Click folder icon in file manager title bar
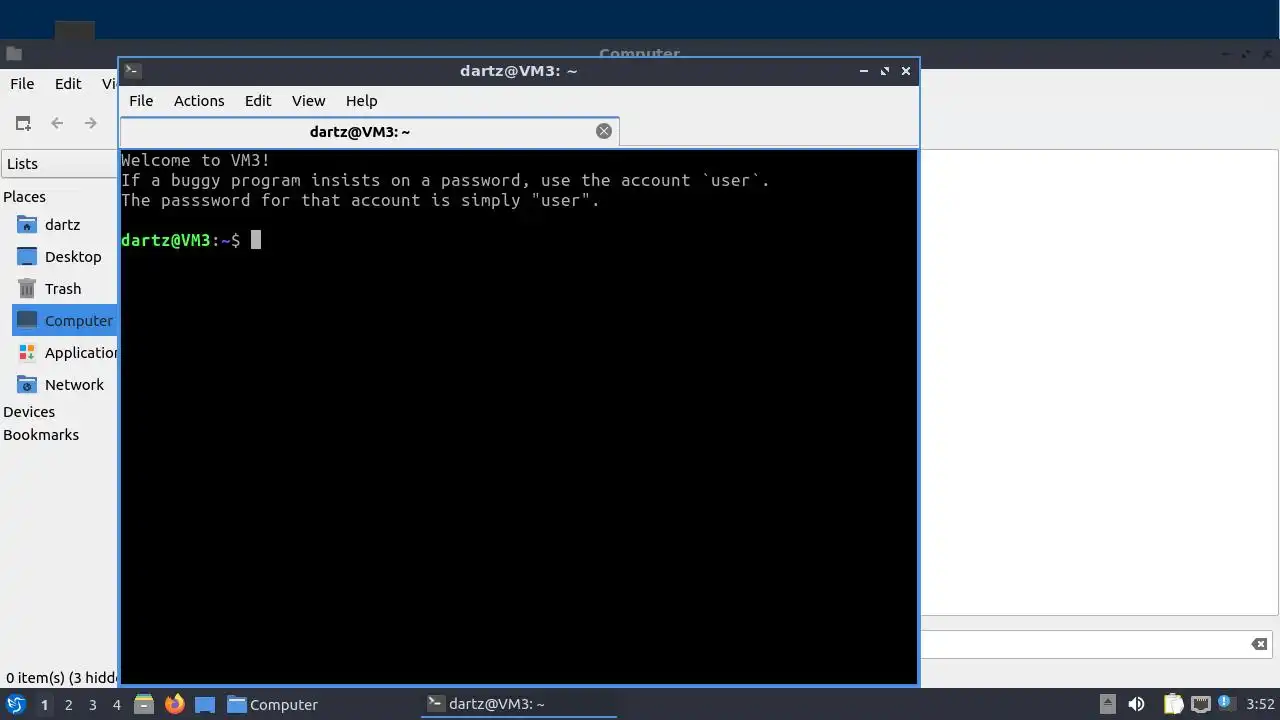1280x720 pixels. coord(14,54)
